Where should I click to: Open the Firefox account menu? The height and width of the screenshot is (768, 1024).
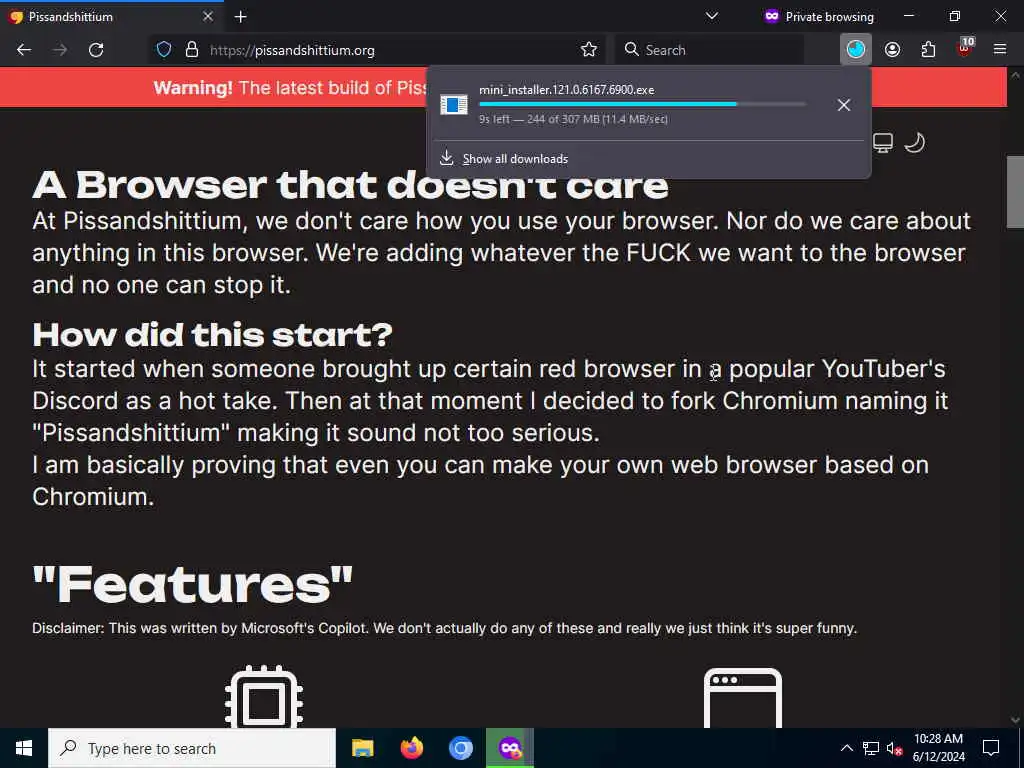point(892,50)
